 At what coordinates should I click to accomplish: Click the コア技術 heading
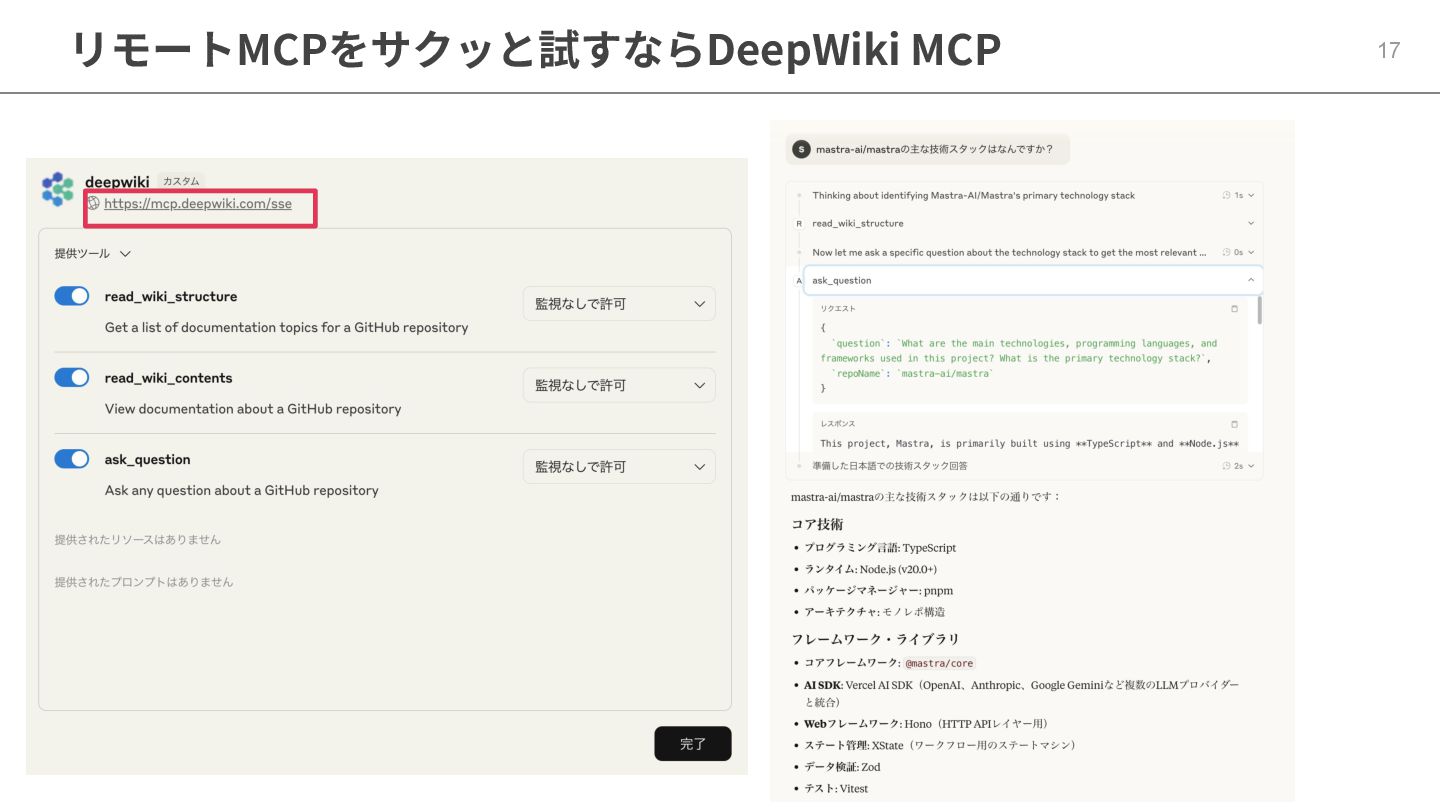[817, 524]
